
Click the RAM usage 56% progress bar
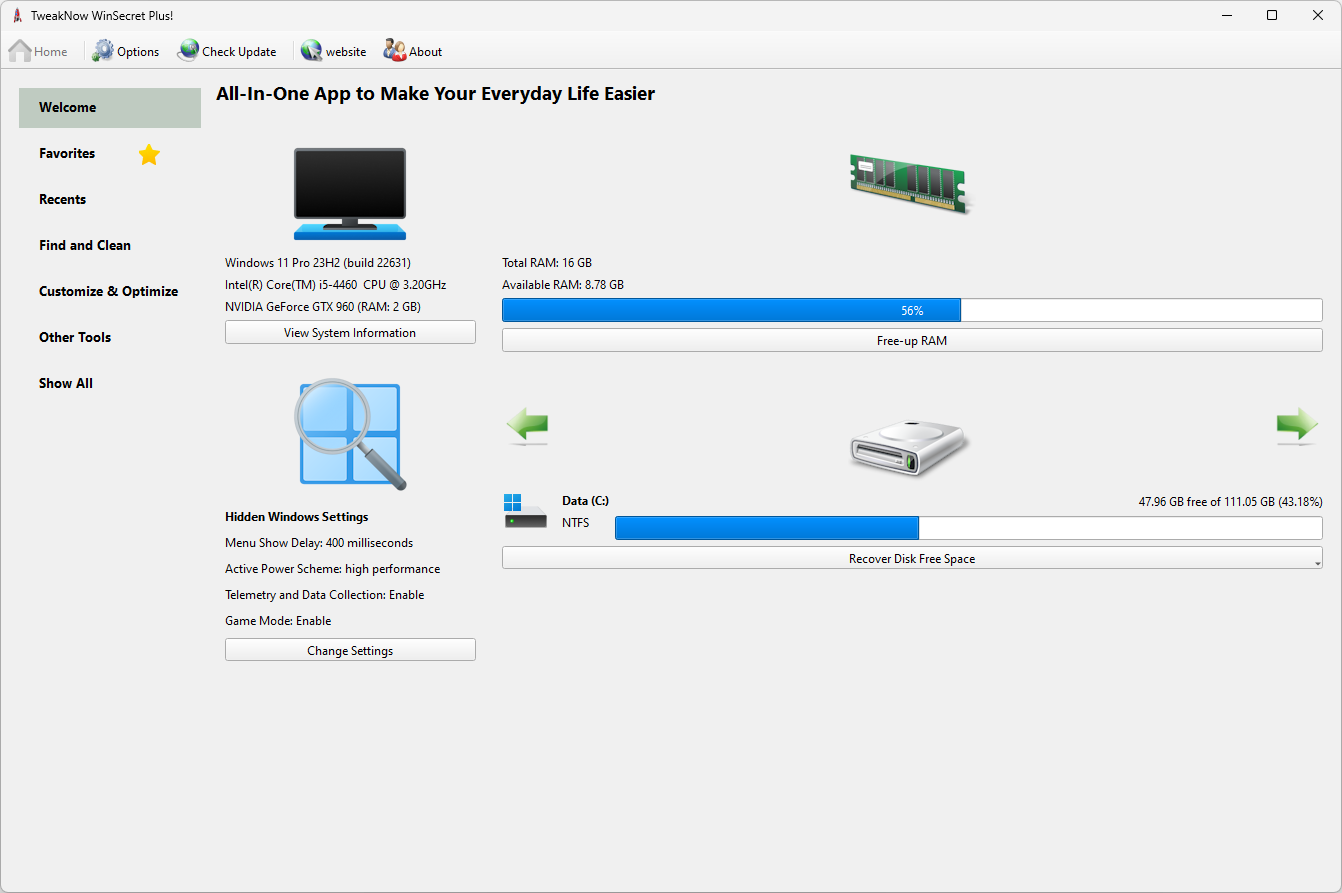912,311
